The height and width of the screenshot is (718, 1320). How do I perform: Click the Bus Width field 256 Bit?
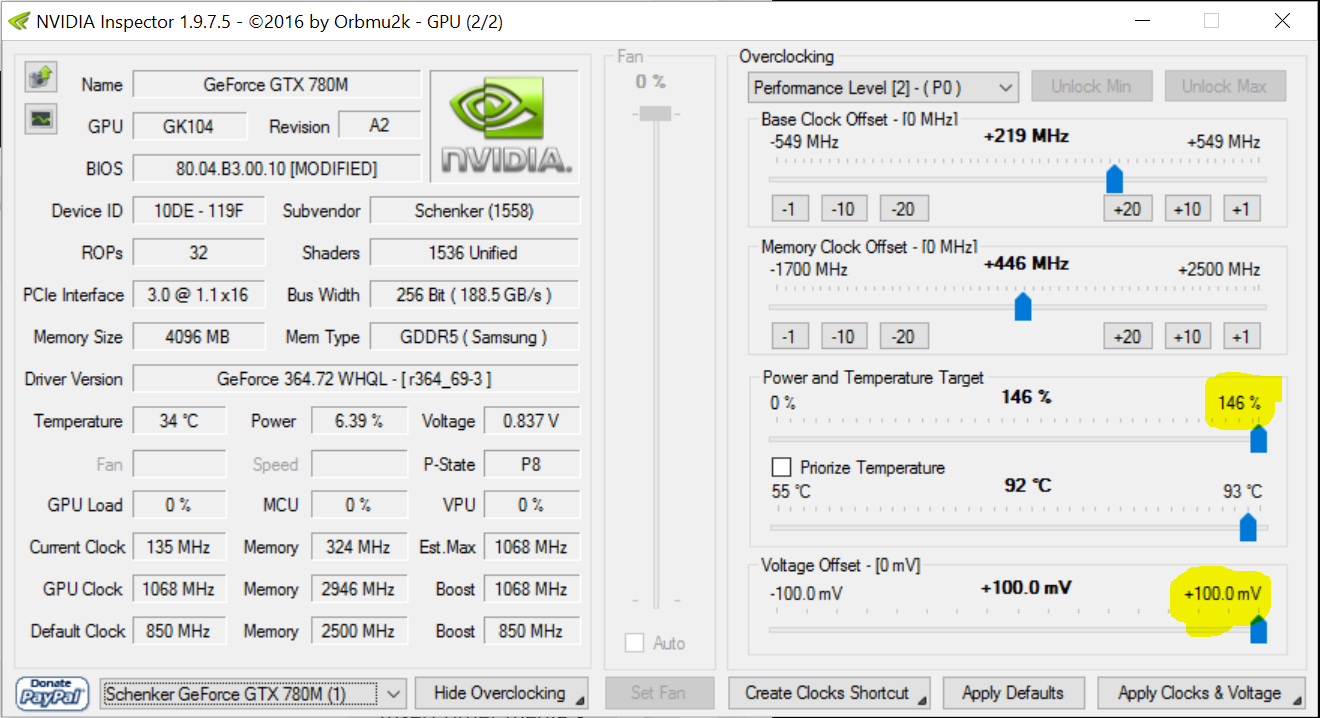click(474, 295)
